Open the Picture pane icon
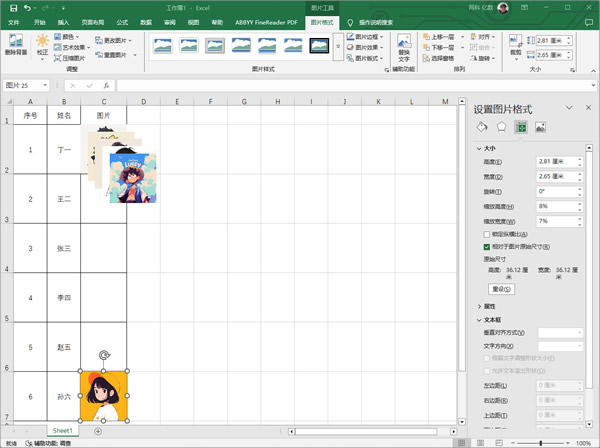The image size is (600, 448). [x=540, y=127]
